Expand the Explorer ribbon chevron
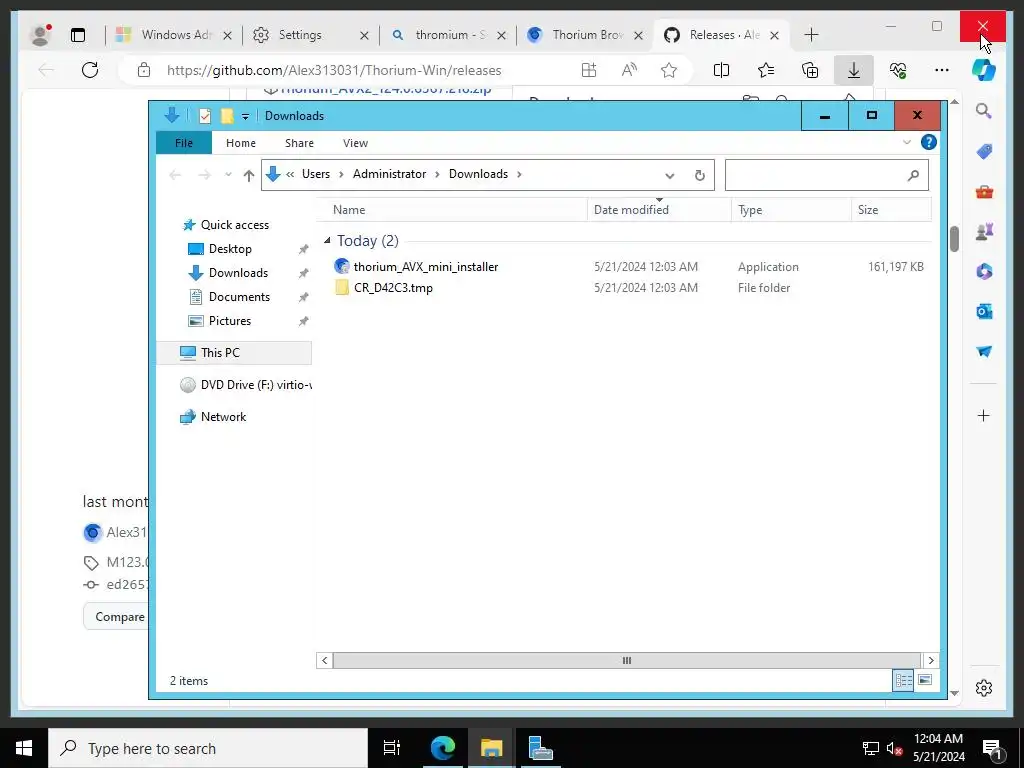 [x=906, y=142]
